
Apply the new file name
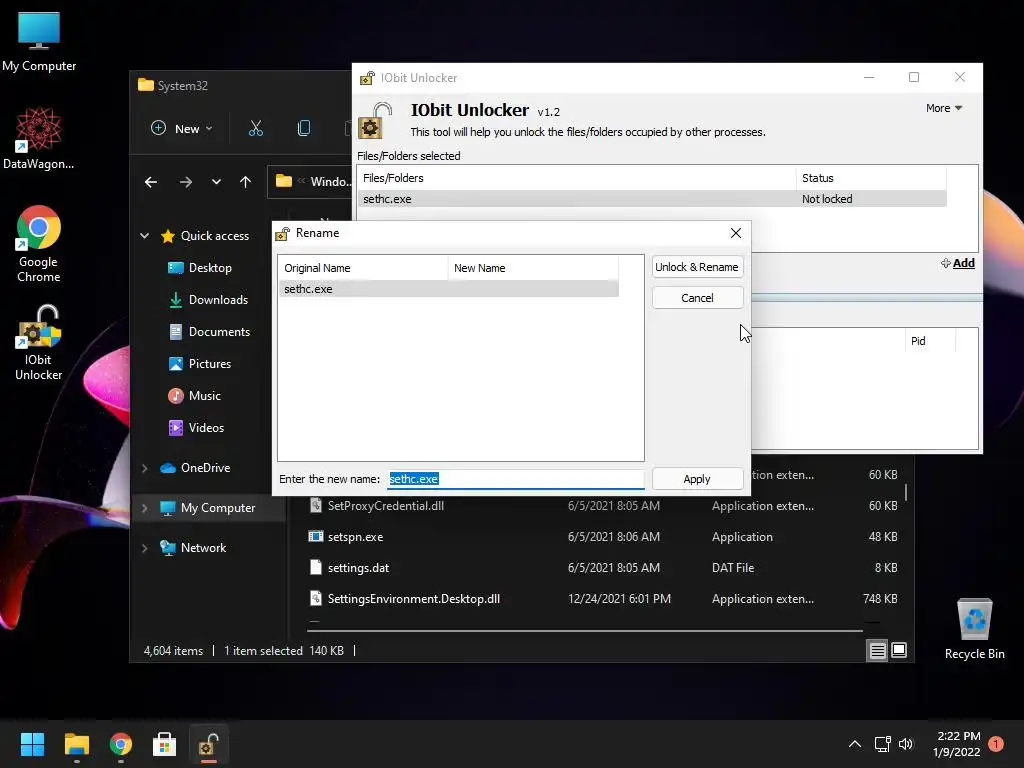697,479
